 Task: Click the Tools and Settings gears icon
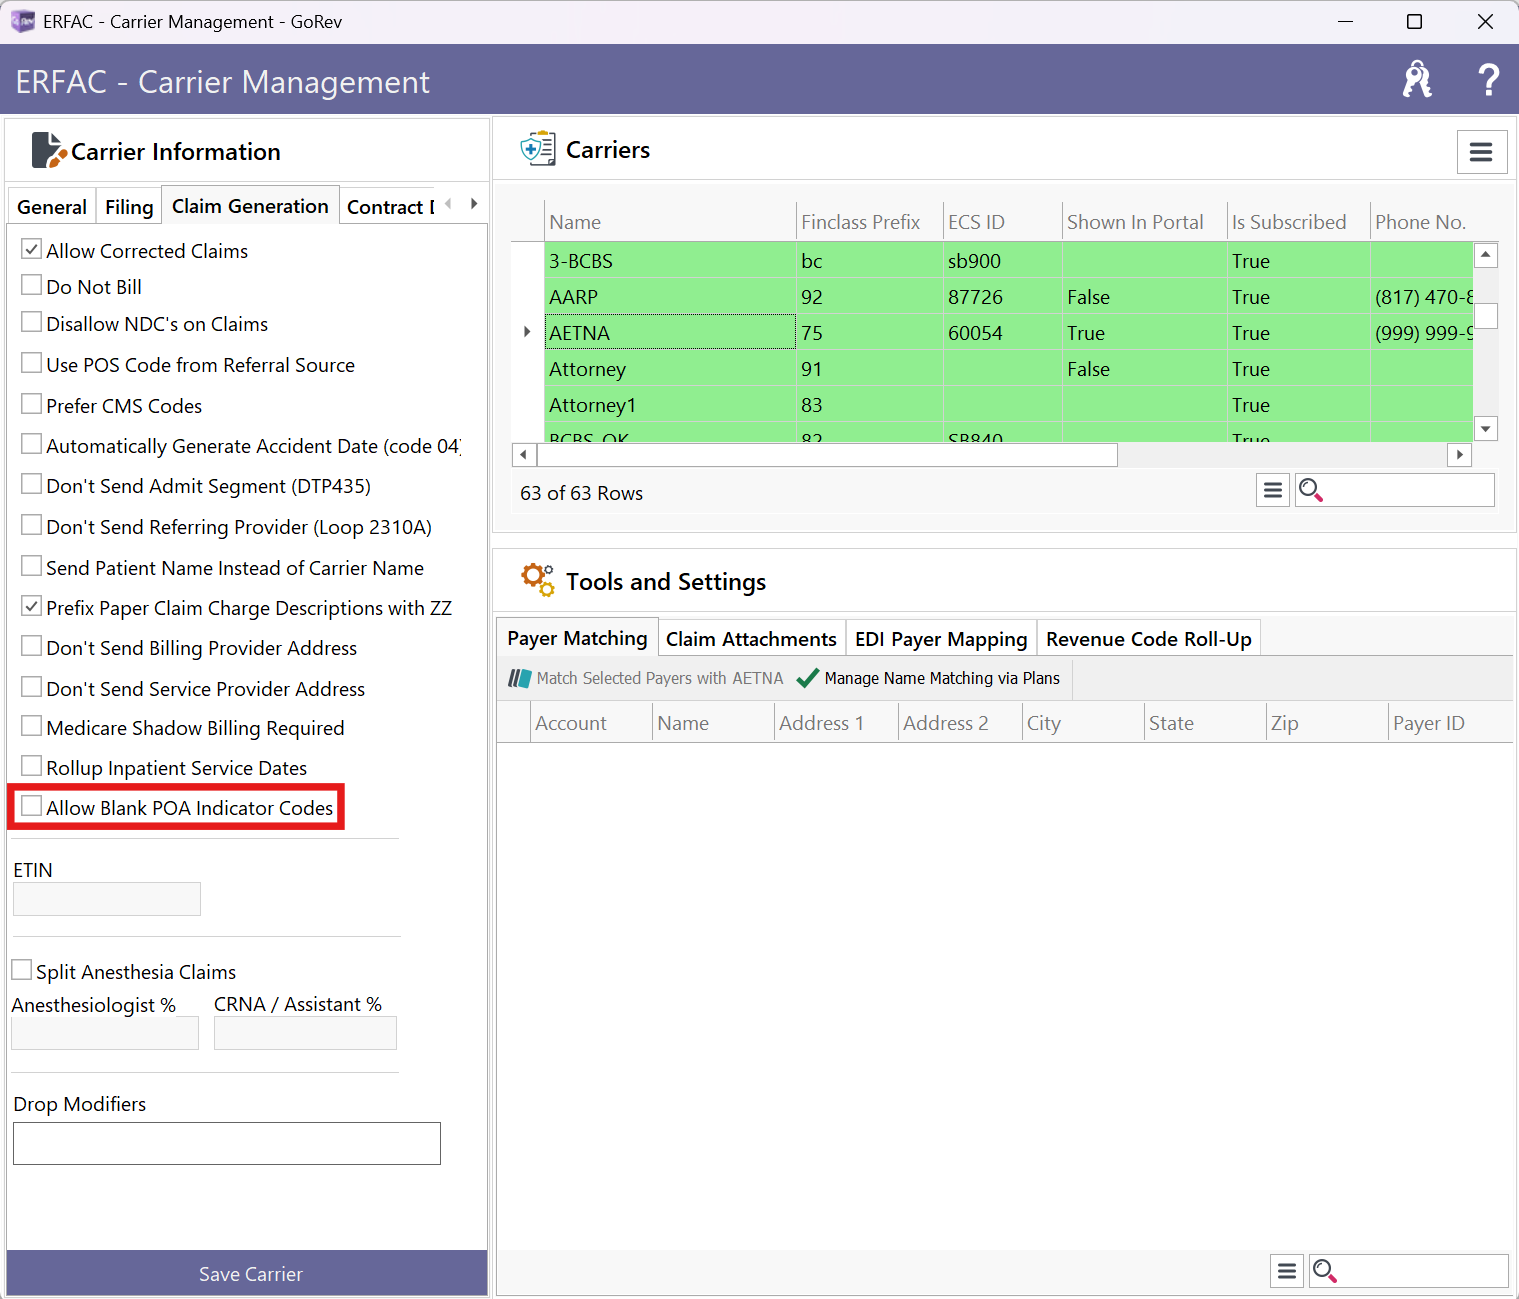tap(537, 580)
